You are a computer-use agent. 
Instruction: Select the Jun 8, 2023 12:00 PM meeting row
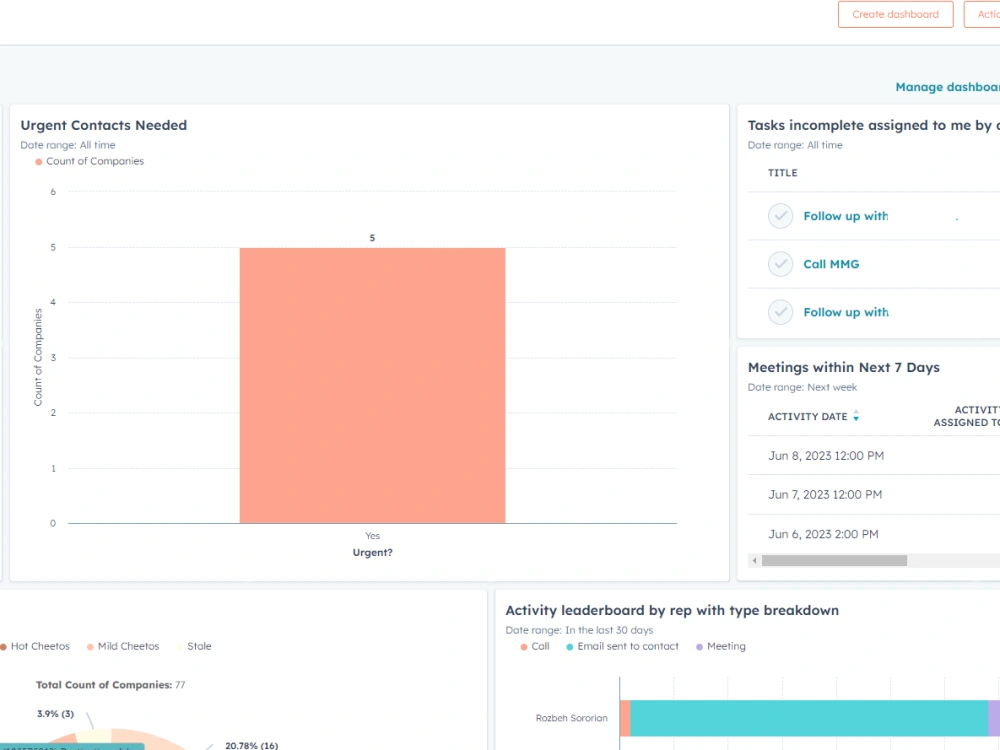tap(874, 455)
